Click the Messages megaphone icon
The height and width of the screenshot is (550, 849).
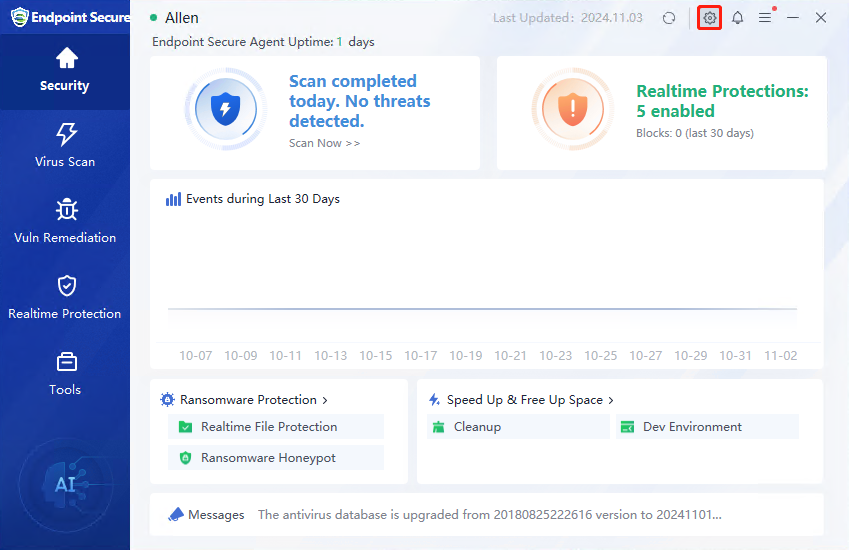(176, 514)
